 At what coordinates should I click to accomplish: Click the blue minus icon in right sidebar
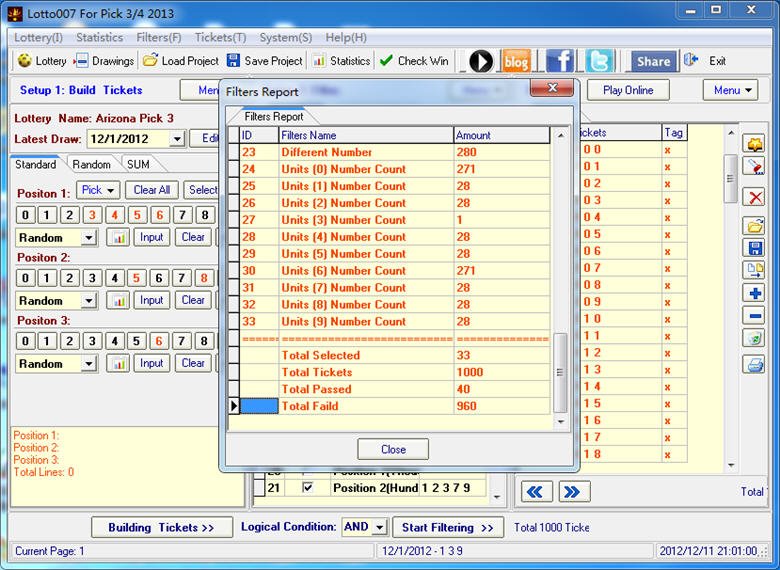click(x=755, y=315)
